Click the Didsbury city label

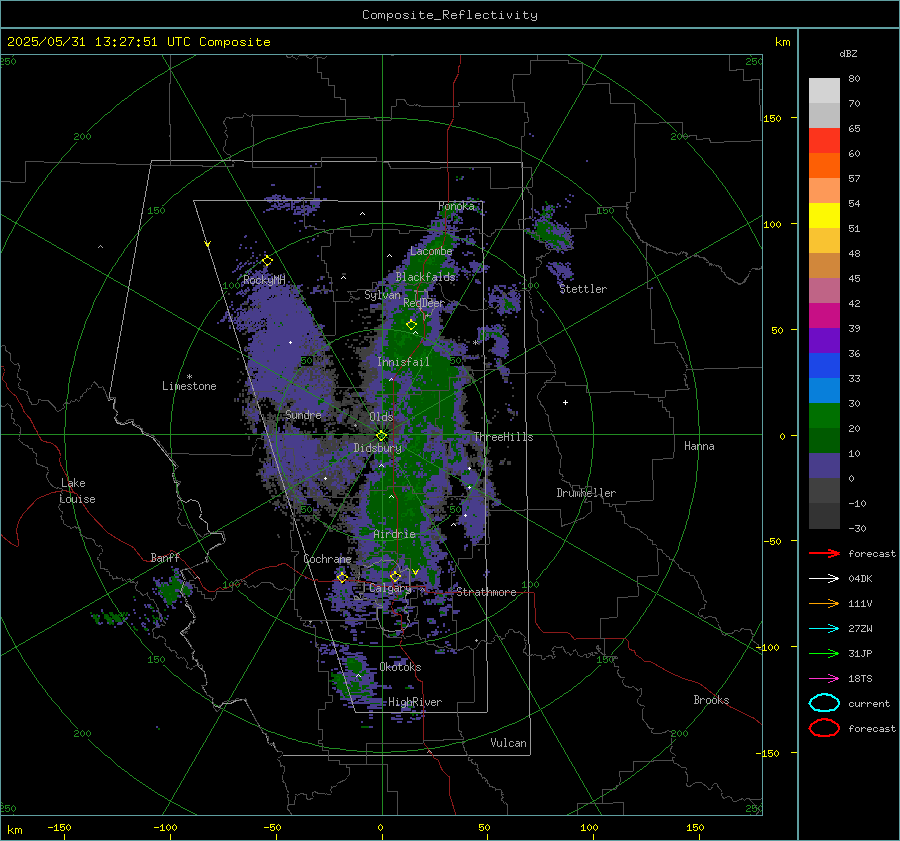[377, 448]
